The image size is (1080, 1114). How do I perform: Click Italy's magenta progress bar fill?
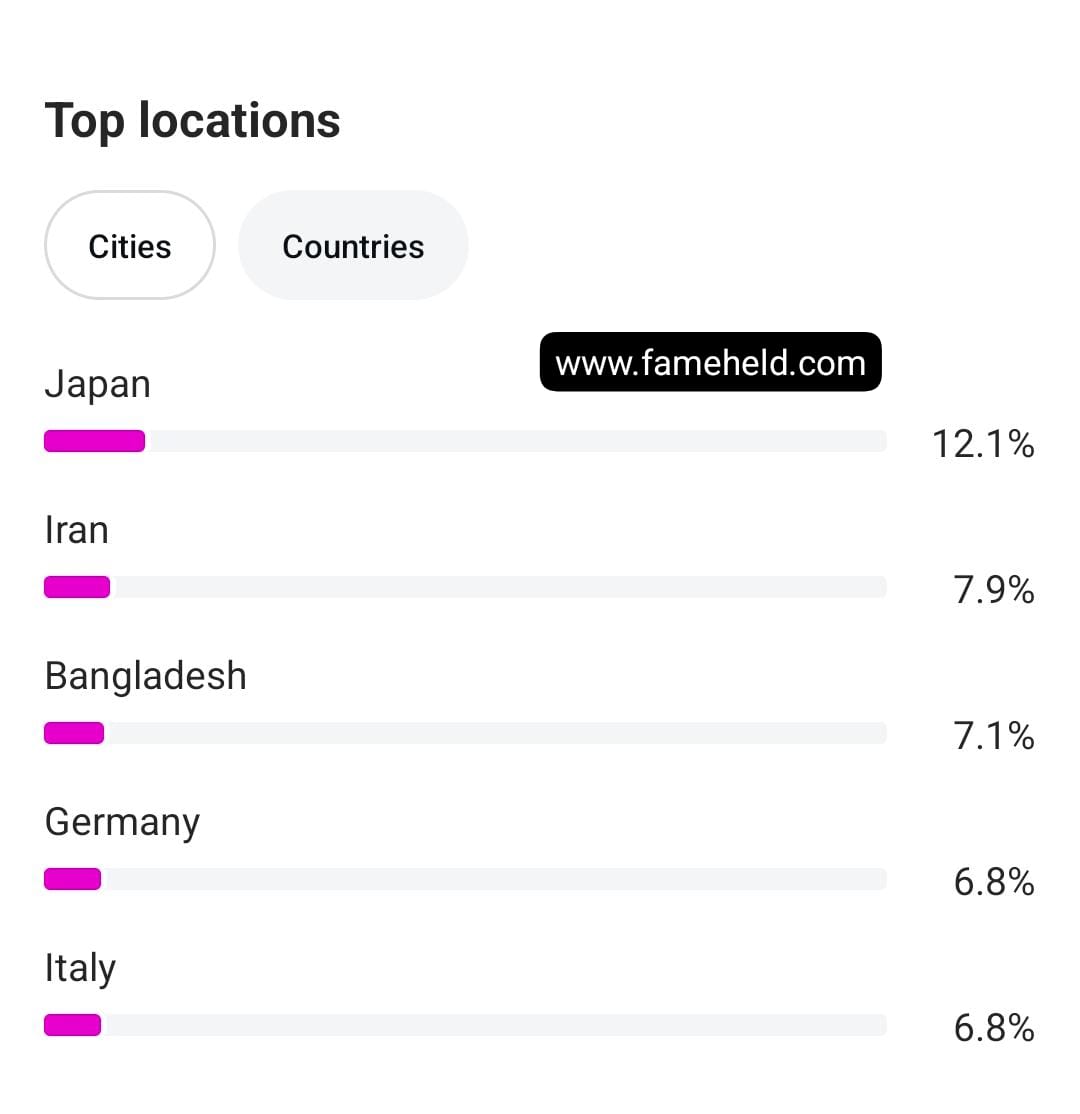click(x=73, y=1025)
